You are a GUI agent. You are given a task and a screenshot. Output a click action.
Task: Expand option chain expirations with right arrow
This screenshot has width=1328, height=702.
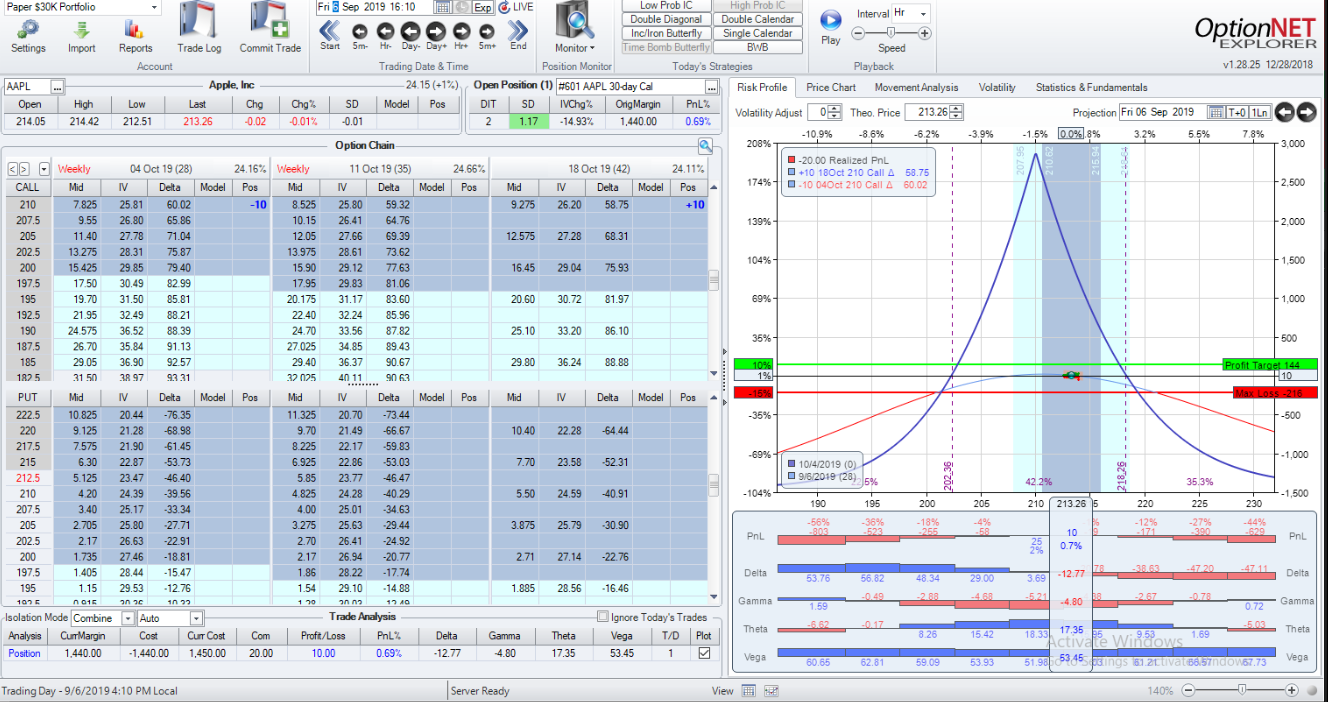tap(26, 169)
